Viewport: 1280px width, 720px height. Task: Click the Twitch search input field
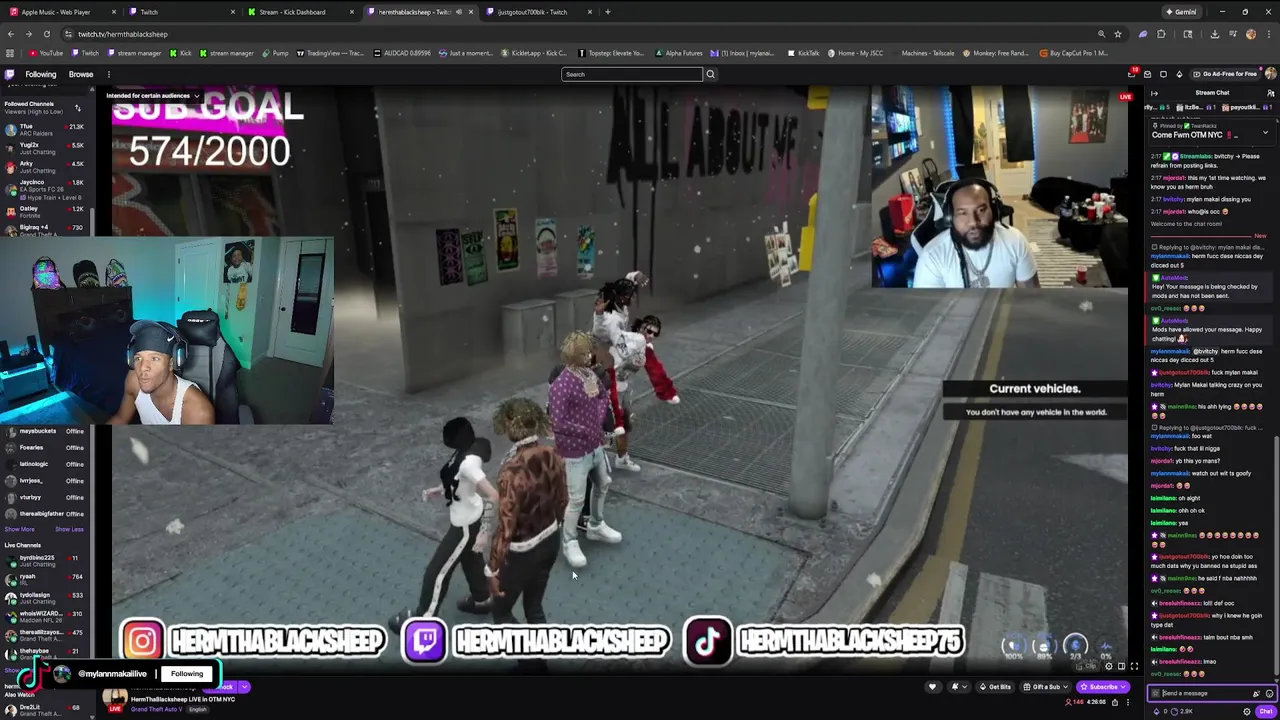coord(632,74)
